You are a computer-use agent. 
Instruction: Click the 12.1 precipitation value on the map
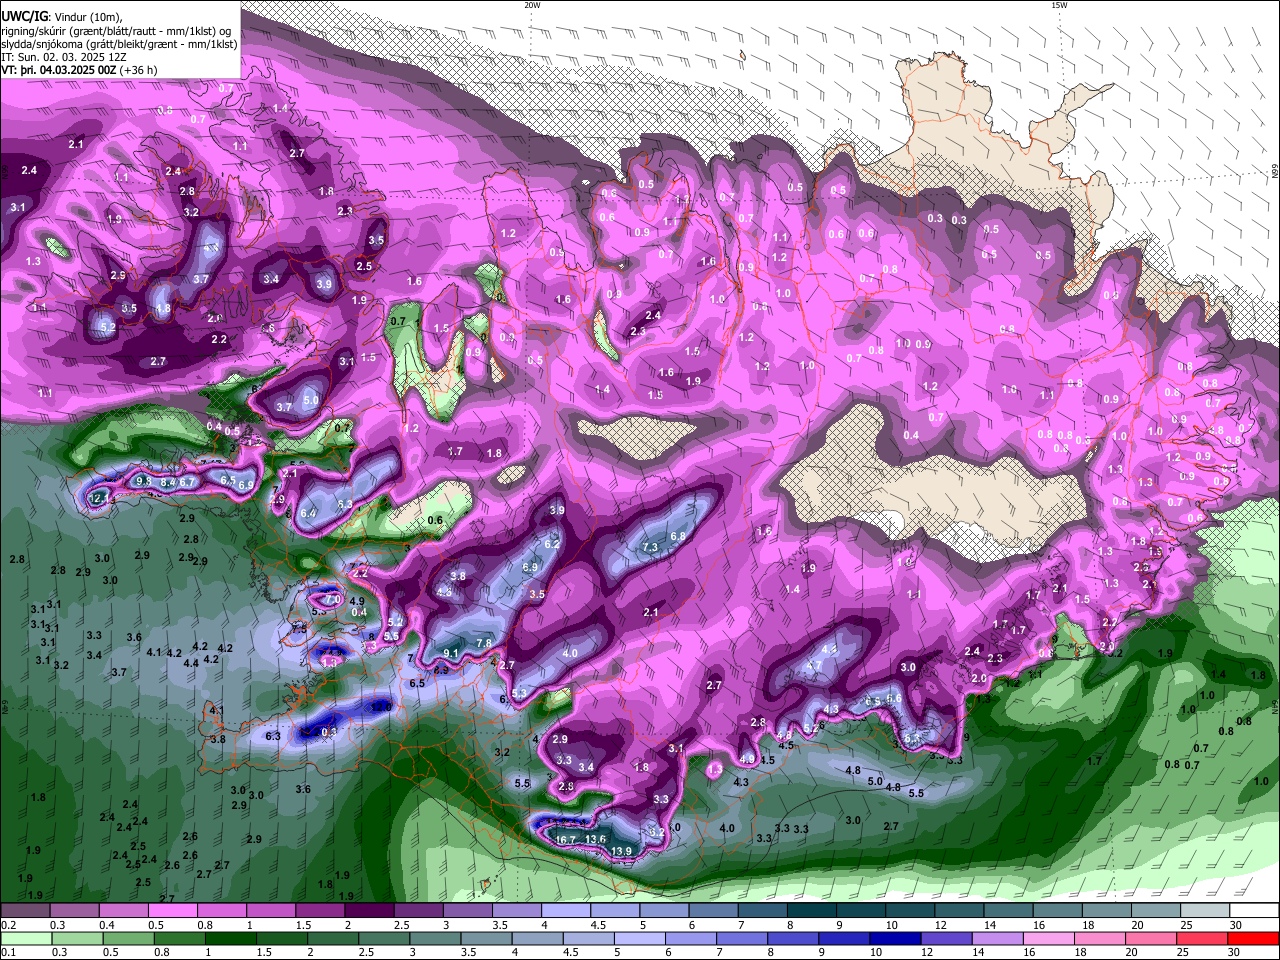(100, 497)
